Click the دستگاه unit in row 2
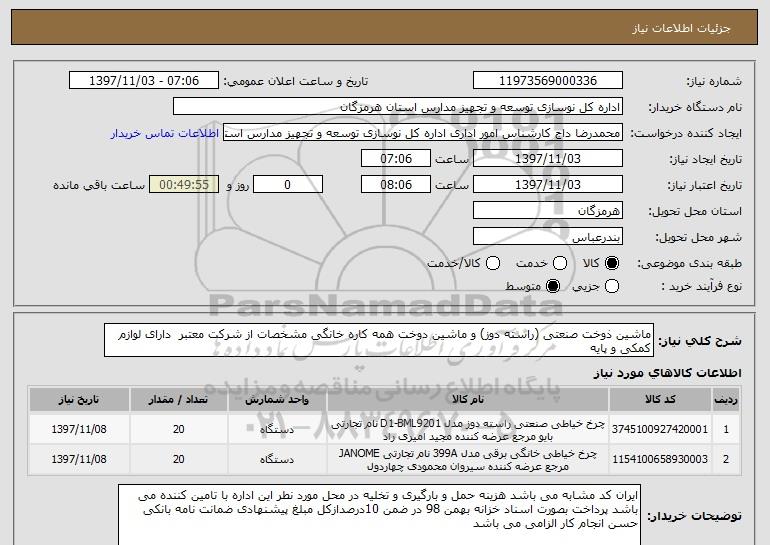The height and width of the screenshot is (545, 770). [277, 460]
